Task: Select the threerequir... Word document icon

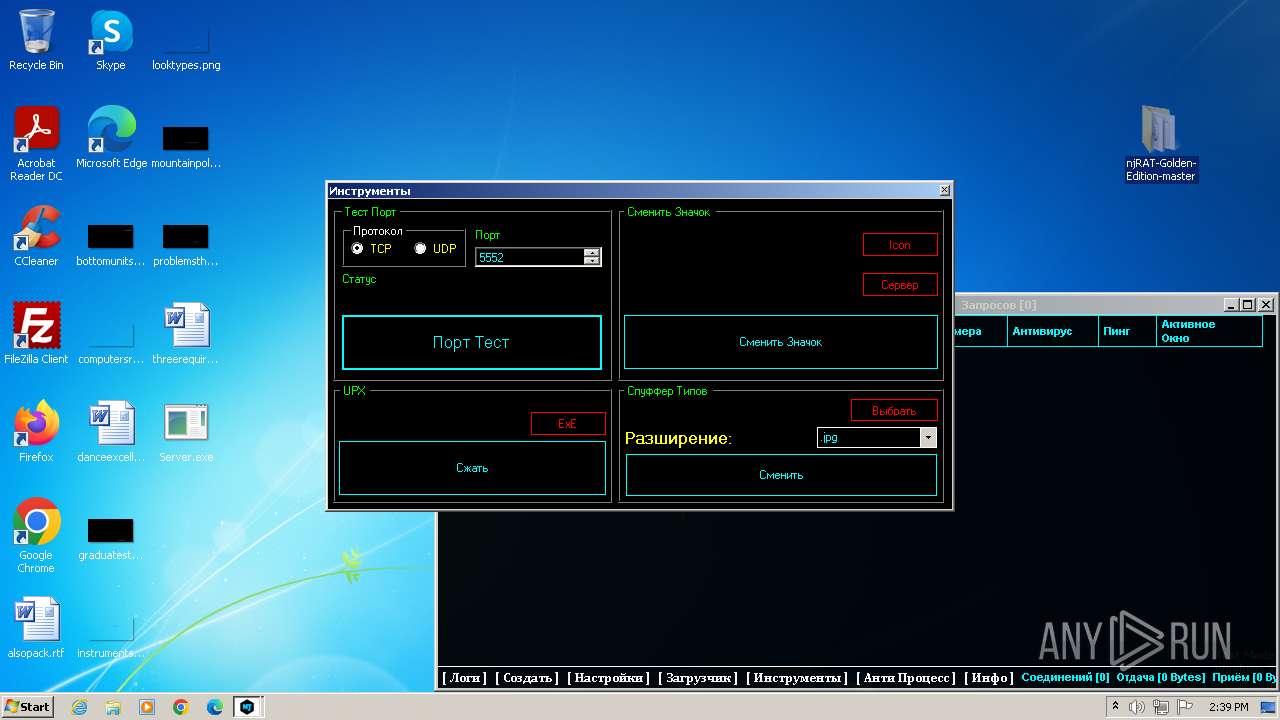Action: click(x=186, y=334)
